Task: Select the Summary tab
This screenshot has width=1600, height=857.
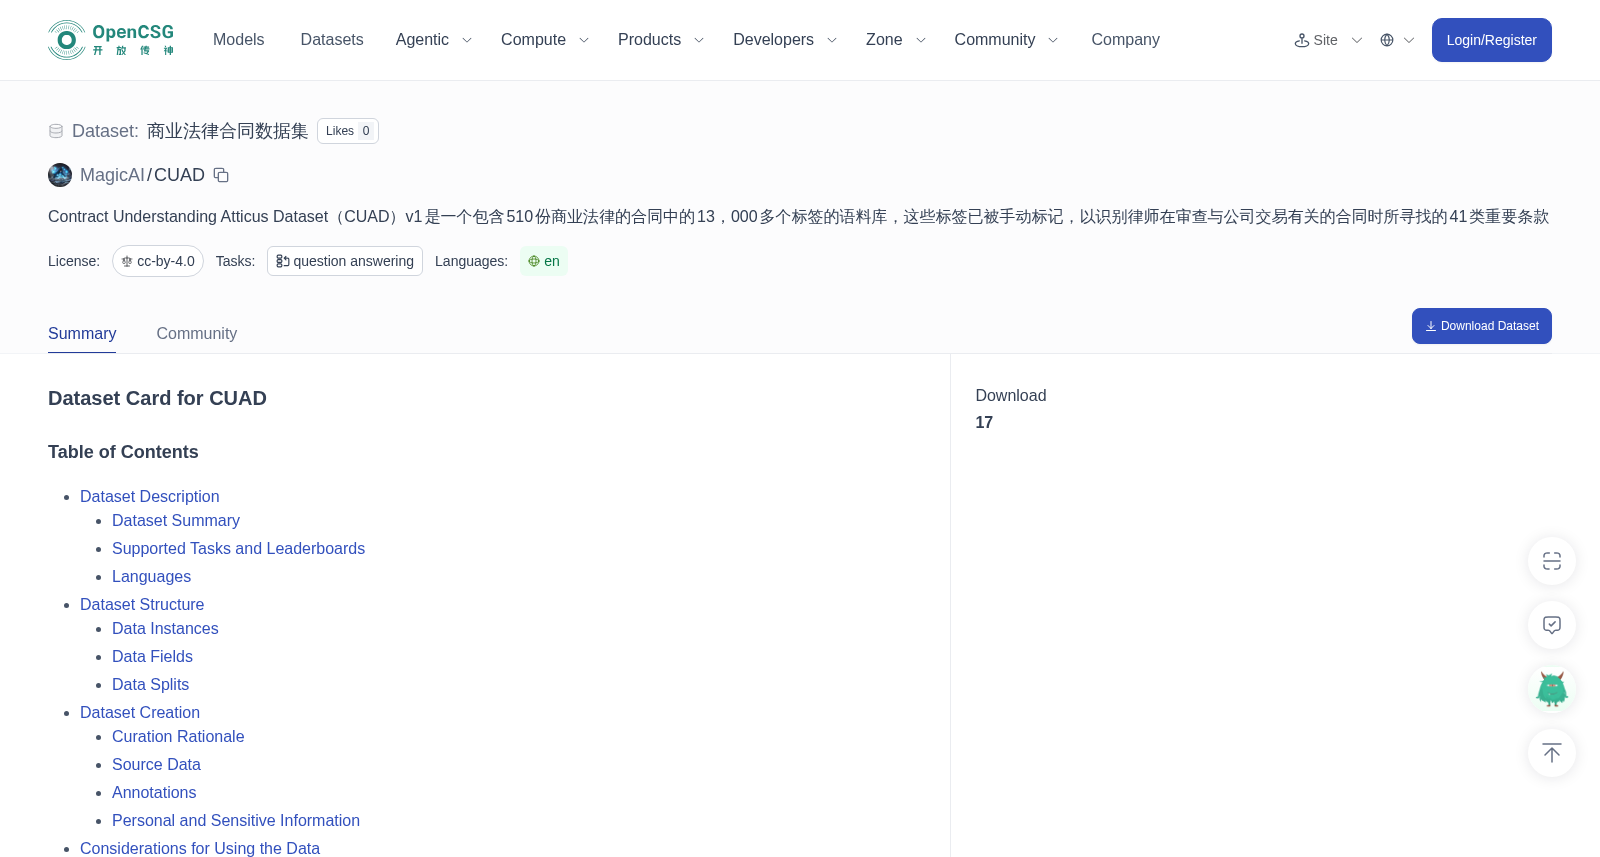Action: point(82,334)
